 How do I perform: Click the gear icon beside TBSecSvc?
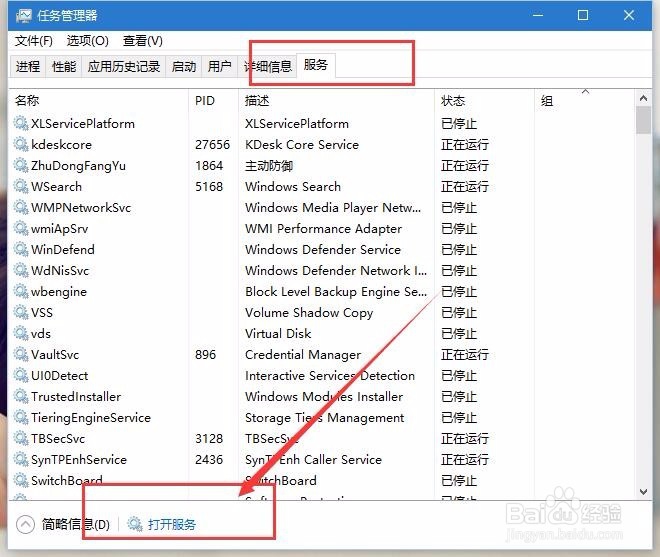(x=21, y=438)
